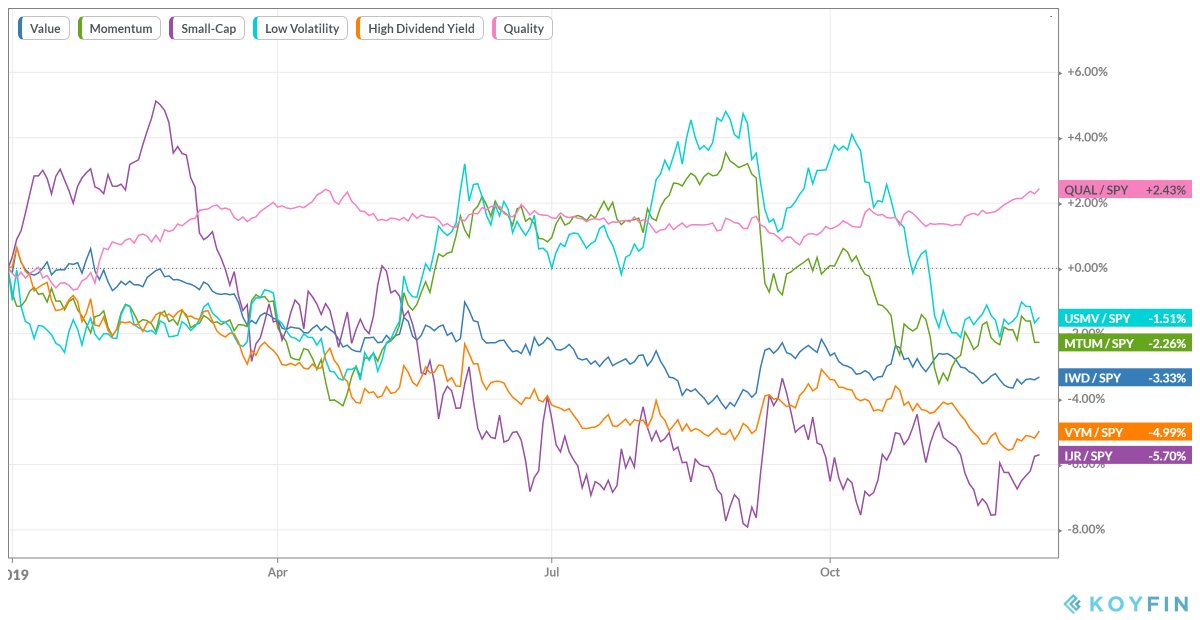
Task: Click the MTUM / SPY -2.26% label
Action: [x=1125, y=343]
